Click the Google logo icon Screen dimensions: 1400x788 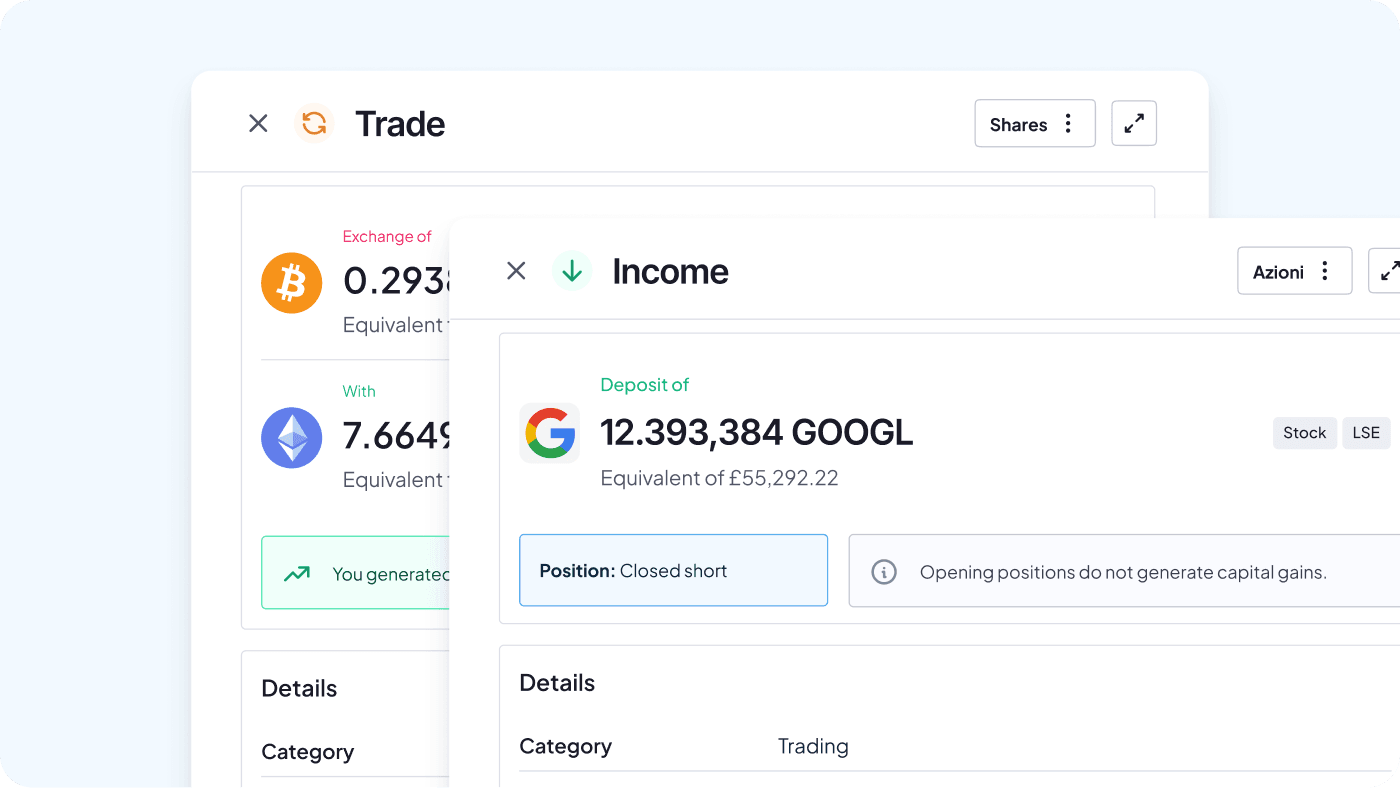click(x=549, y=433)
